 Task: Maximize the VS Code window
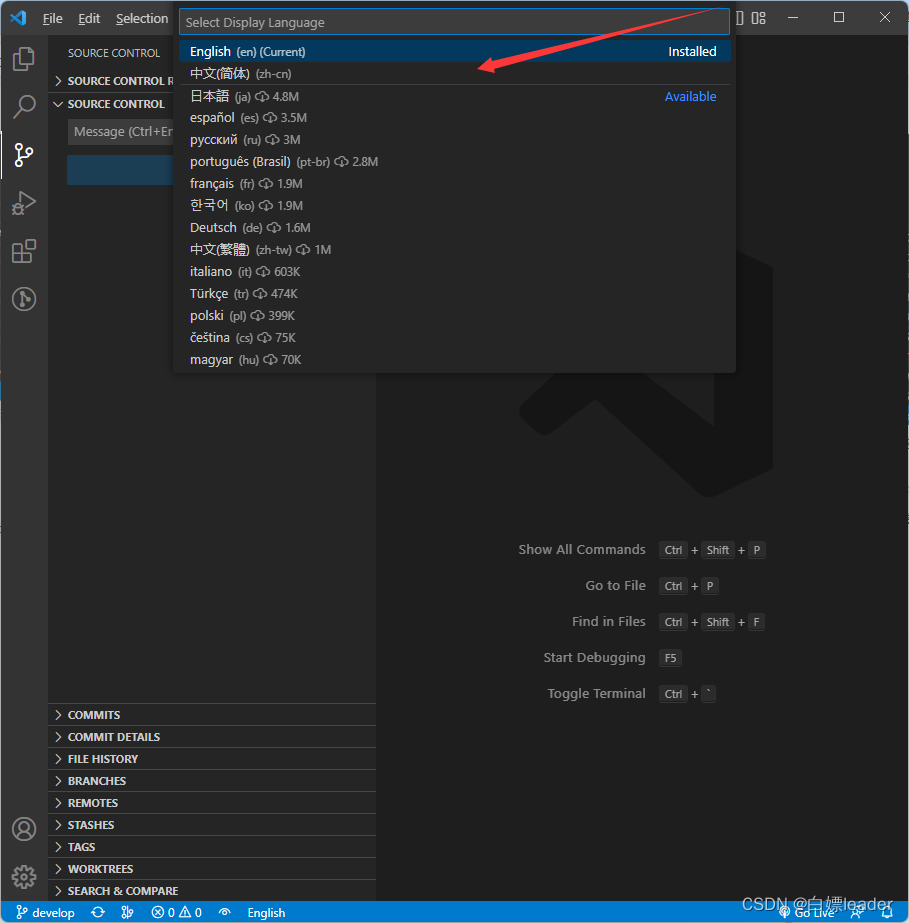[x=839, y=18]
